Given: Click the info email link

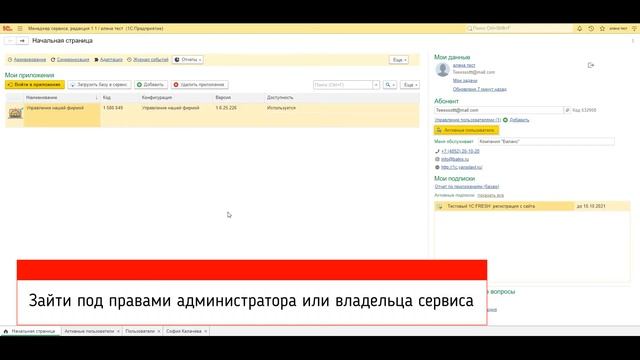Looking at the screenshot, I should (x=455, y=159).
